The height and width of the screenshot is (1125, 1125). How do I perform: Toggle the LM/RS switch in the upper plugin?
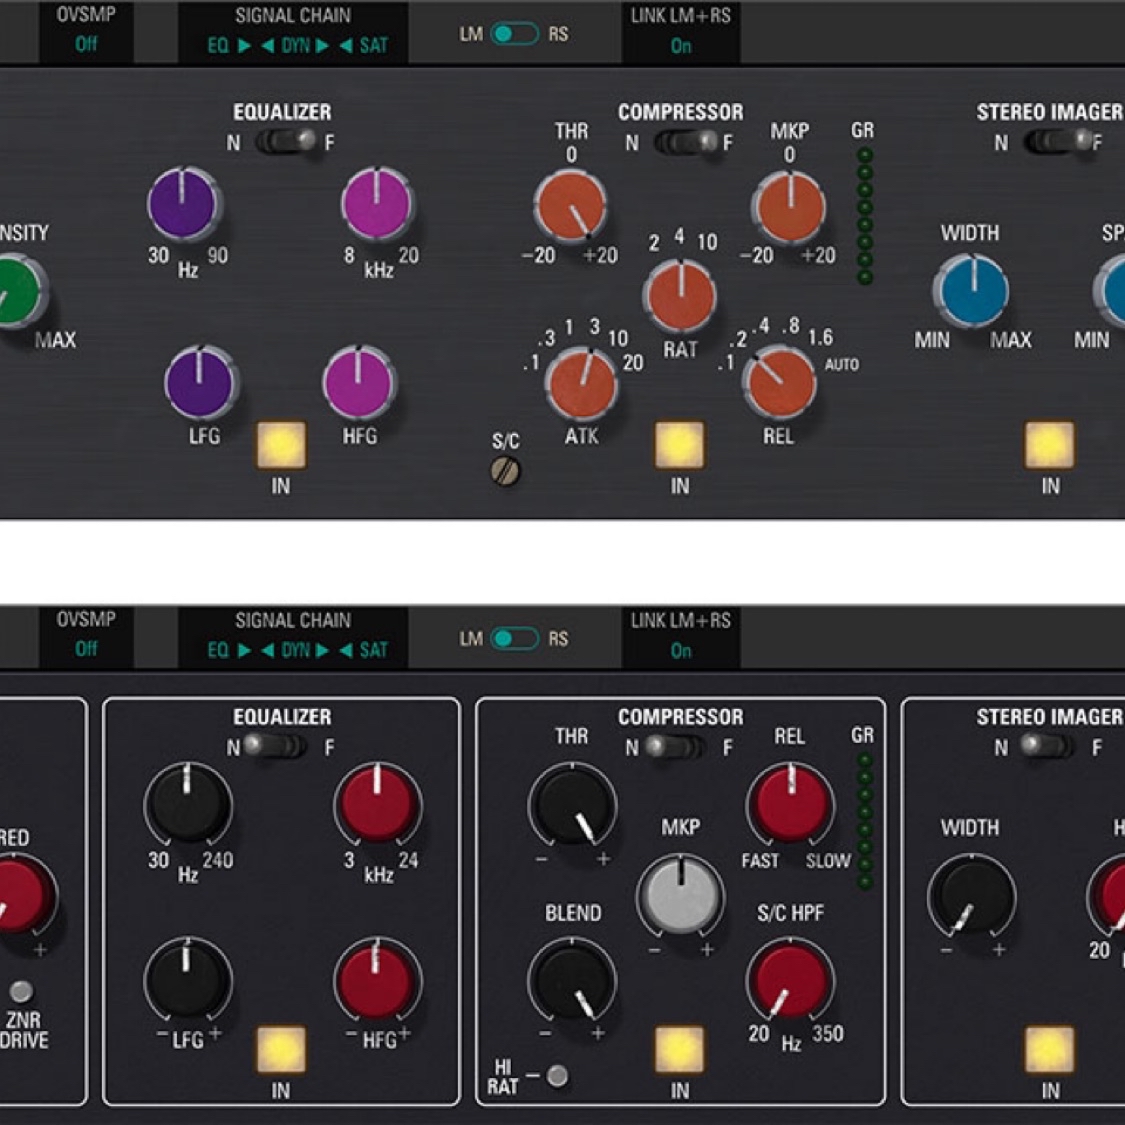point(514,34)
